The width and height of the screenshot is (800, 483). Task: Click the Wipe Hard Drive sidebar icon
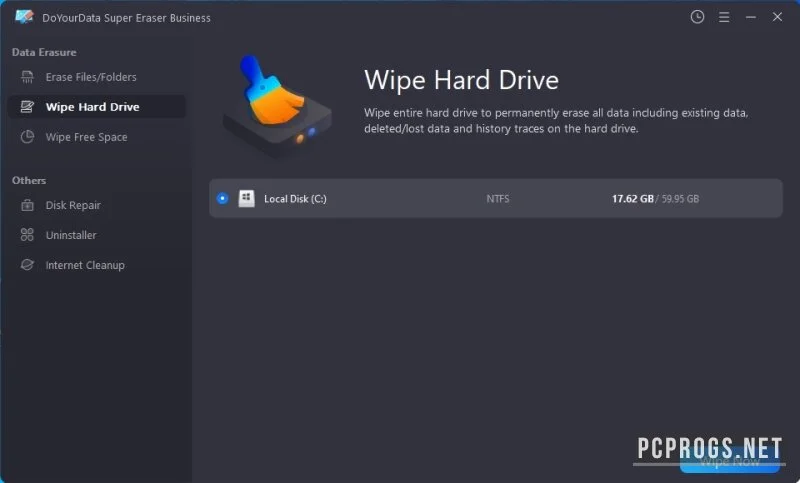(27, 107)
